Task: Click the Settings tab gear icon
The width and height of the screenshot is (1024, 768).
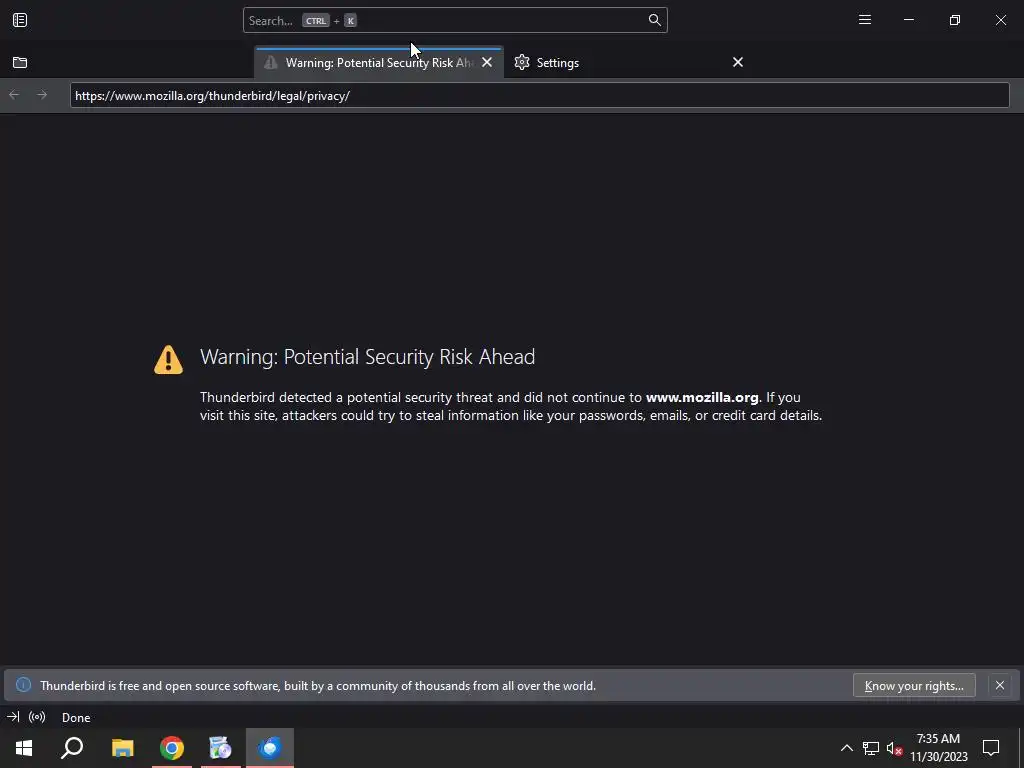Action: pyautogui.click(x=522, y=63)
